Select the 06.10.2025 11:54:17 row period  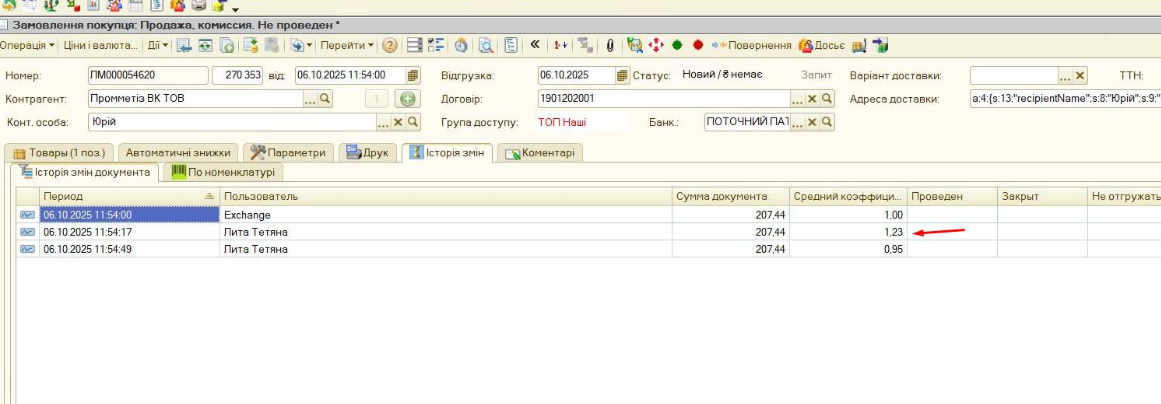coord(129,232)
